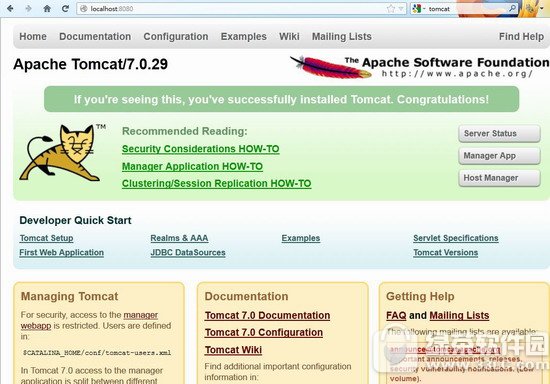
Task: Click the Getting Help heading
Action: coord(420,296)
